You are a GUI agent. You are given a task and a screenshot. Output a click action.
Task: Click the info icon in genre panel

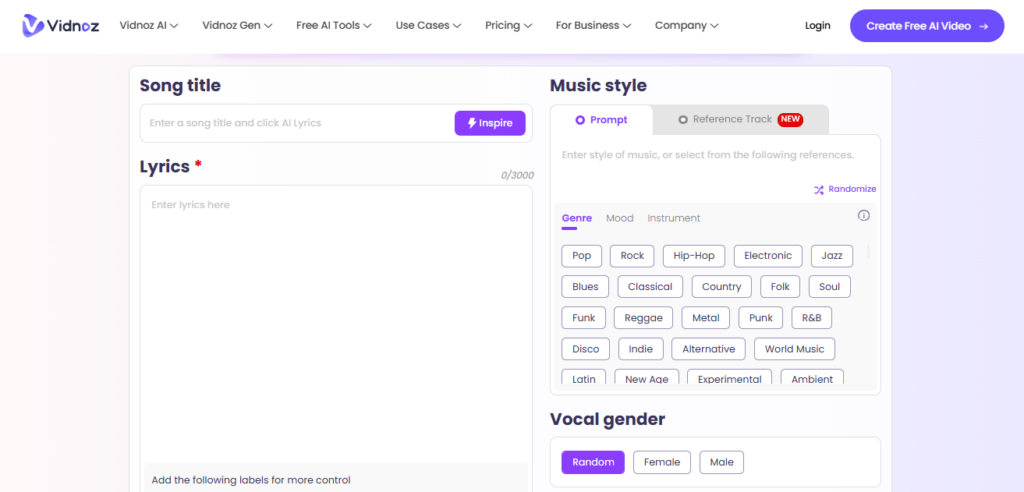coord(863,216)
